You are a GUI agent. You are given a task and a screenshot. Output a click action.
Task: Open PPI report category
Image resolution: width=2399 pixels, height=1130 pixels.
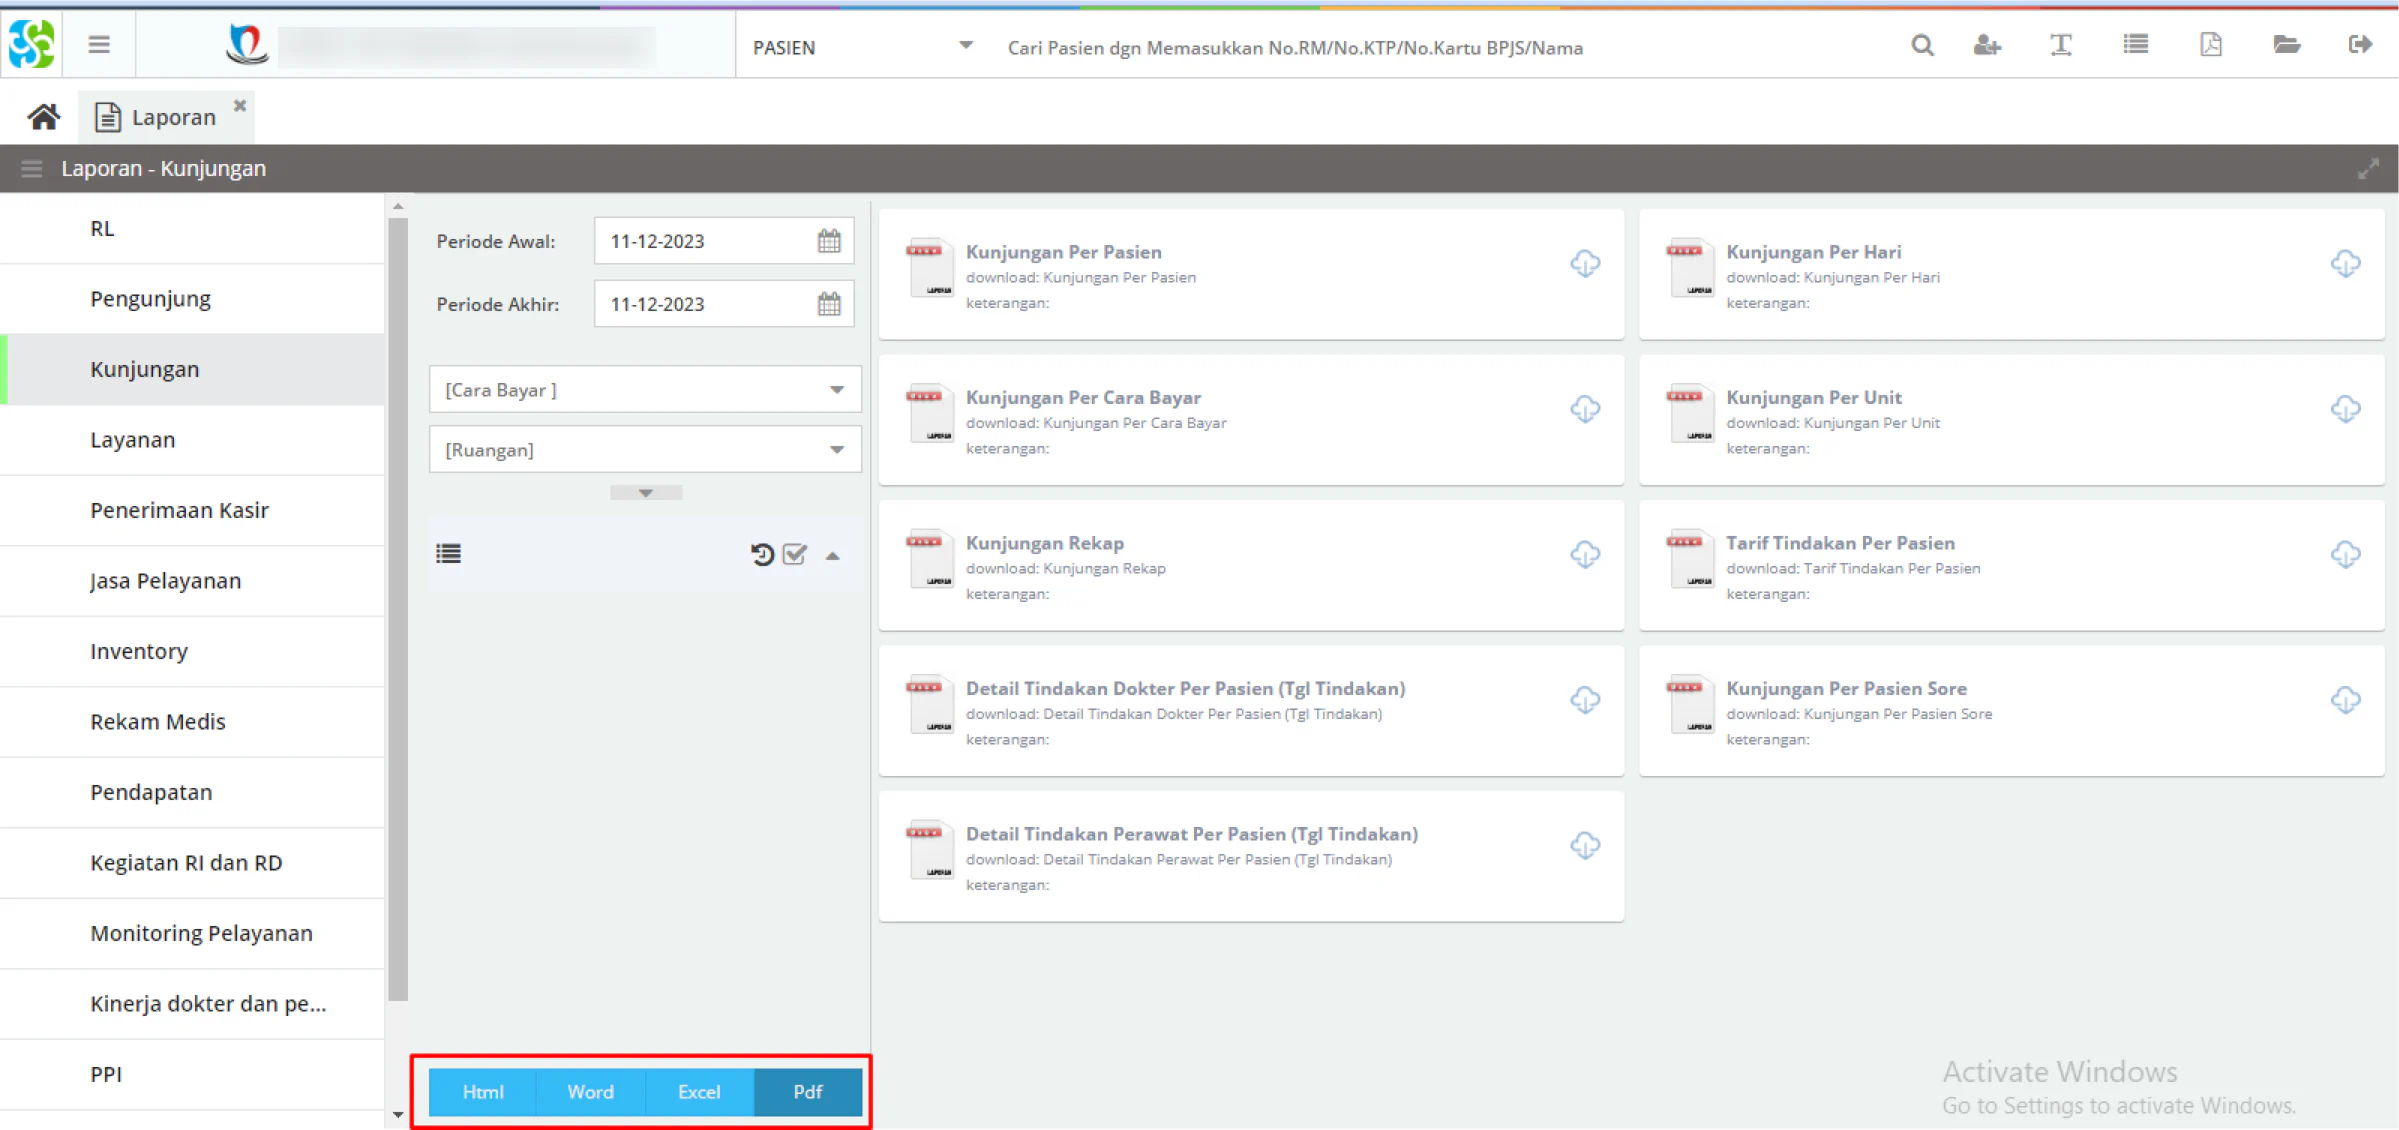pos(192,1075)
